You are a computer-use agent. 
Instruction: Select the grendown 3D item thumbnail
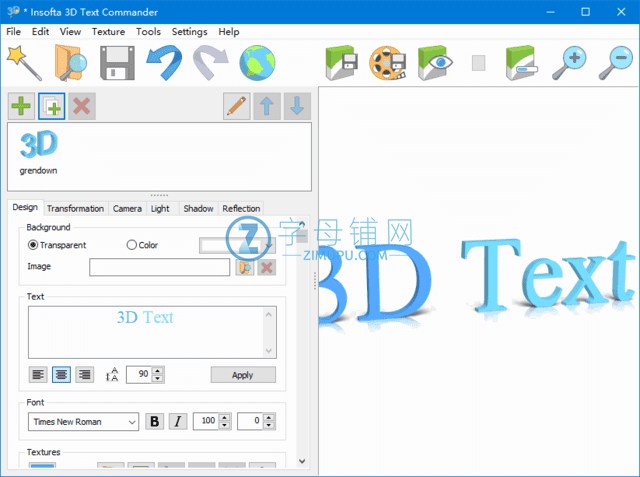(38, 152)
